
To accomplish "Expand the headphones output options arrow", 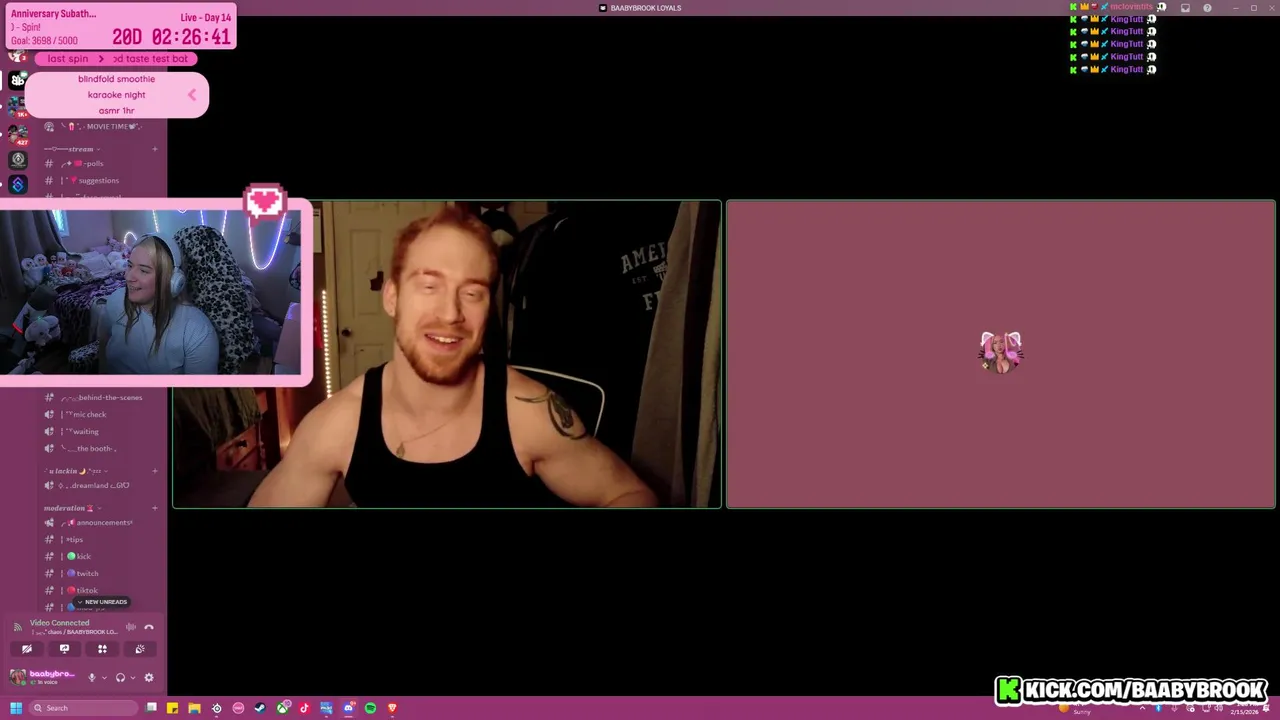I will click(x=132, y=678).
